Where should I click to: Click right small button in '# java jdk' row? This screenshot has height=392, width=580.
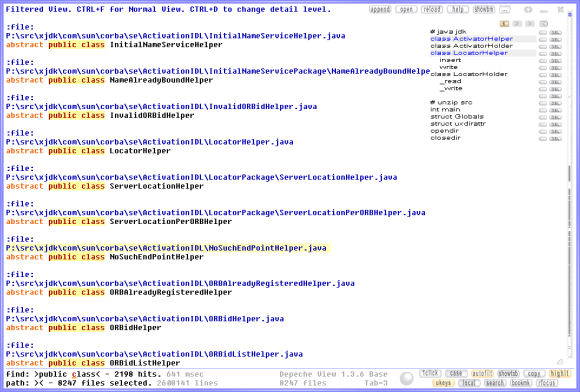coord(555,33)
